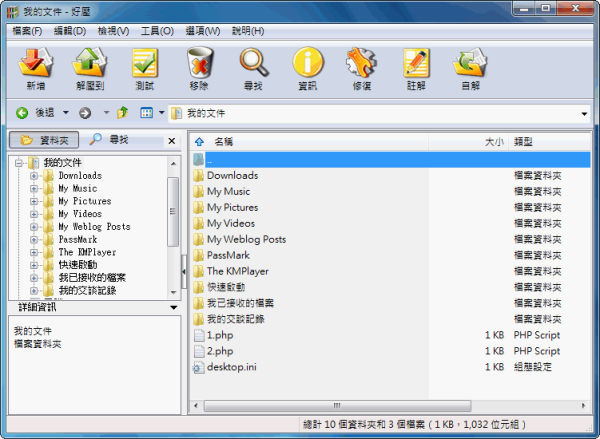Sort by the 名稱 column header
The image size is (600, 439).
[x=309, y=142]
